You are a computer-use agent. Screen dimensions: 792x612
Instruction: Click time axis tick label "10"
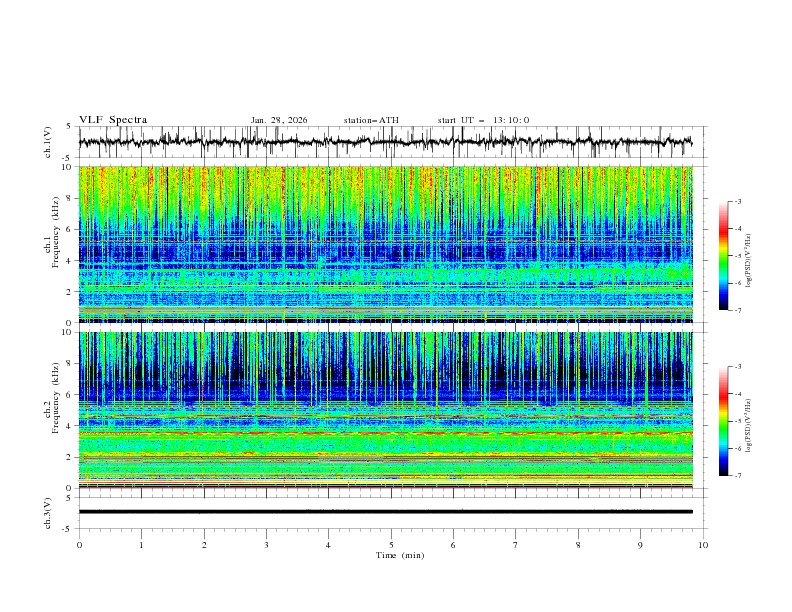703,545
